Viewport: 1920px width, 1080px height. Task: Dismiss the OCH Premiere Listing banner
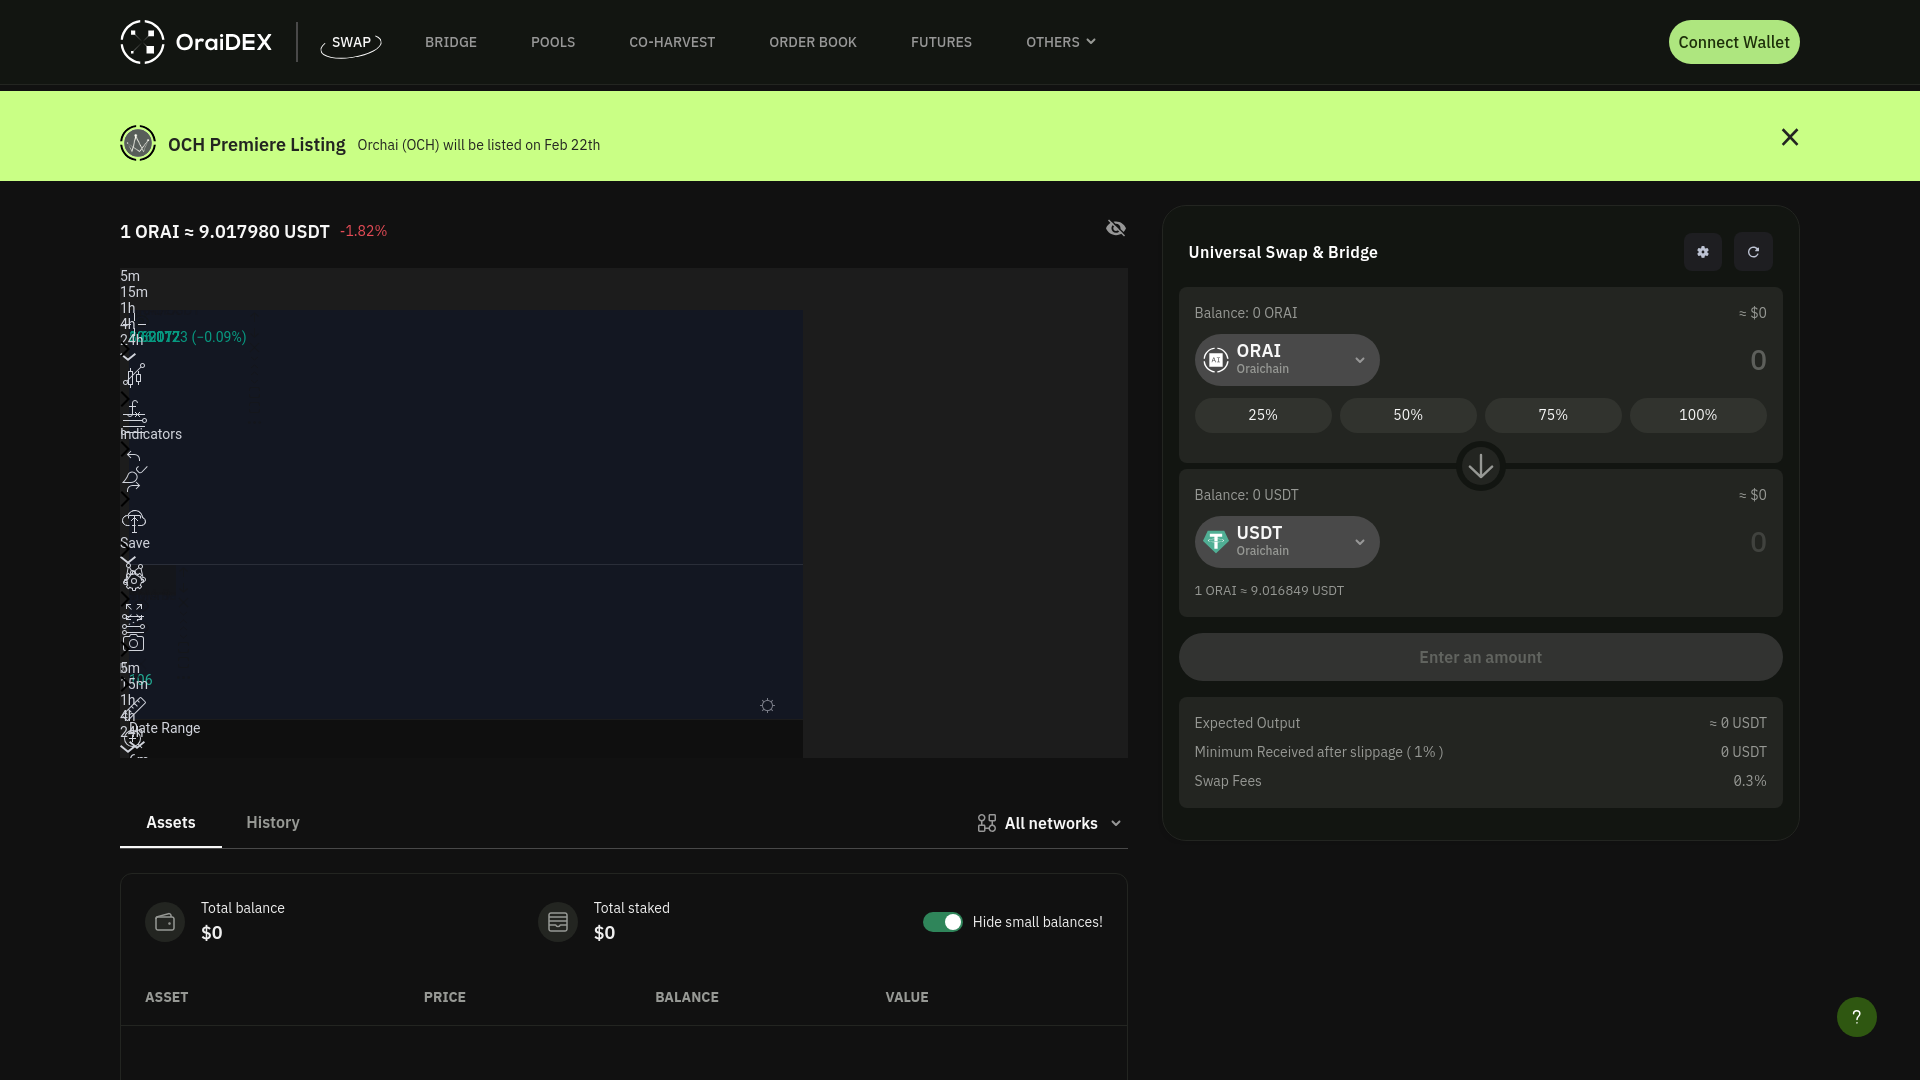pyautogui.click(x=1790, y=137)
